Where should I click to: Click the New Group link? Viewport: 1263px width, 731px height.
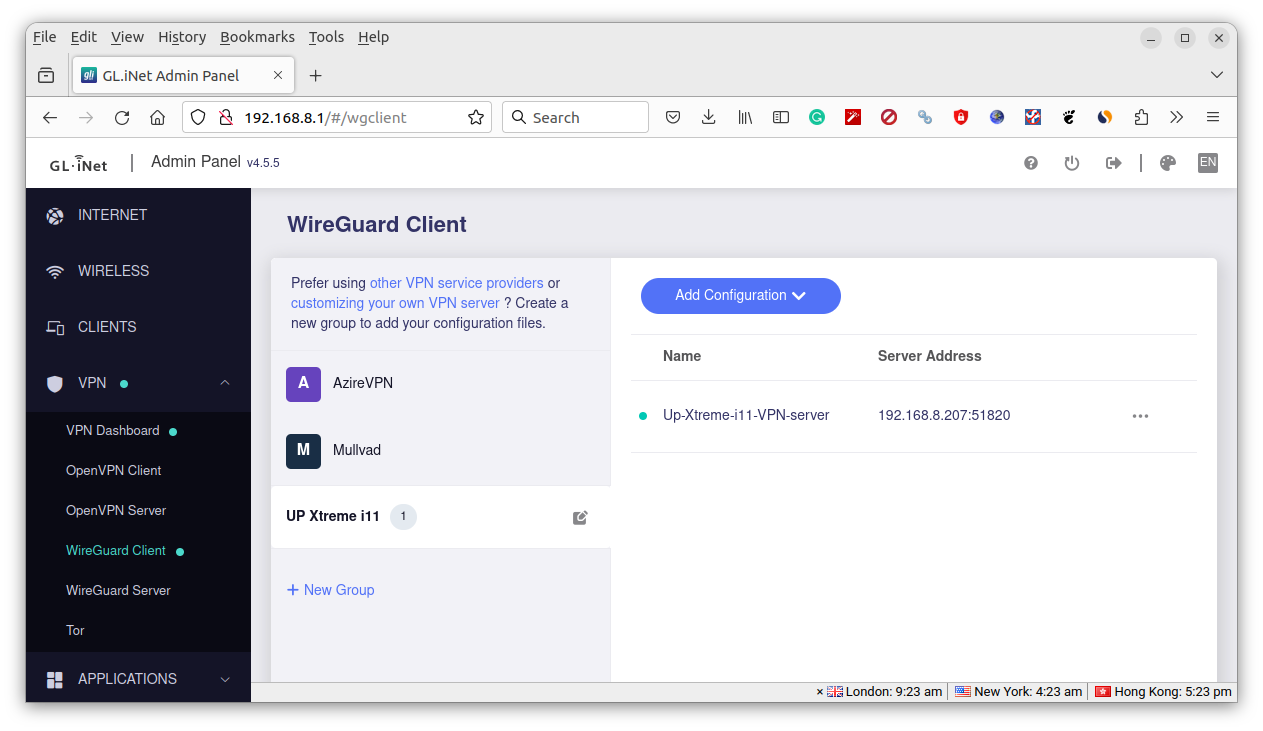331,590
